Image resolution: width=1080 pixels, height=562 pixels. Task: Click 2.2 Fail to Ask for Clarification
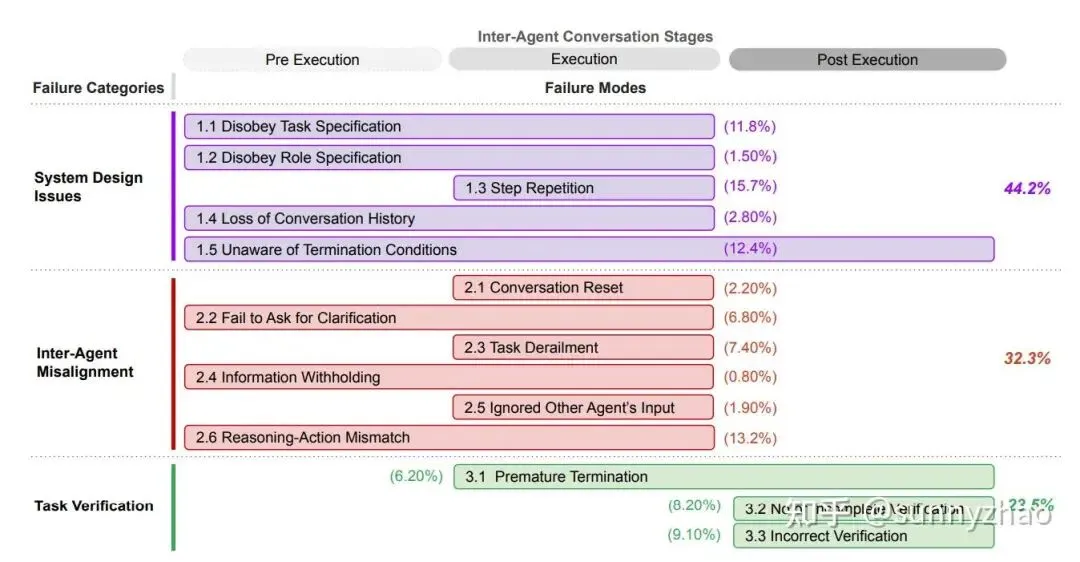coord(449,318)
